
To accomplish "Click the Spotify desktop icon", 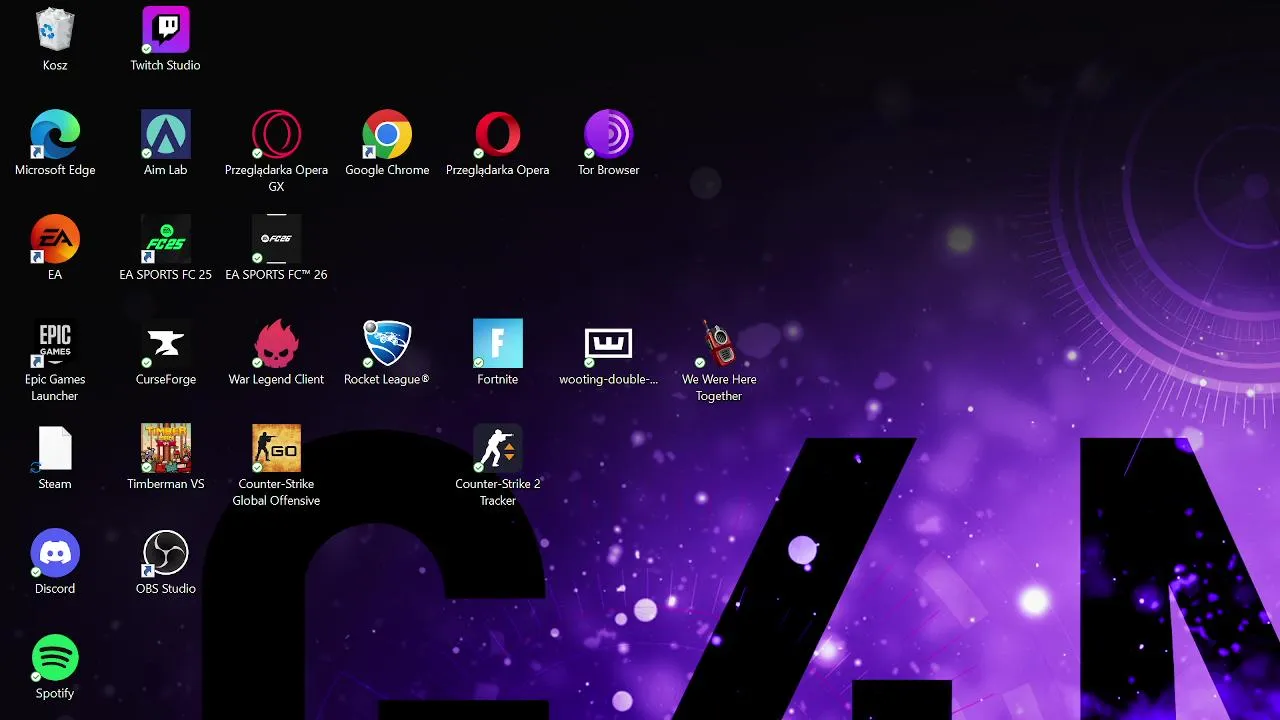I will pos(55,658).
